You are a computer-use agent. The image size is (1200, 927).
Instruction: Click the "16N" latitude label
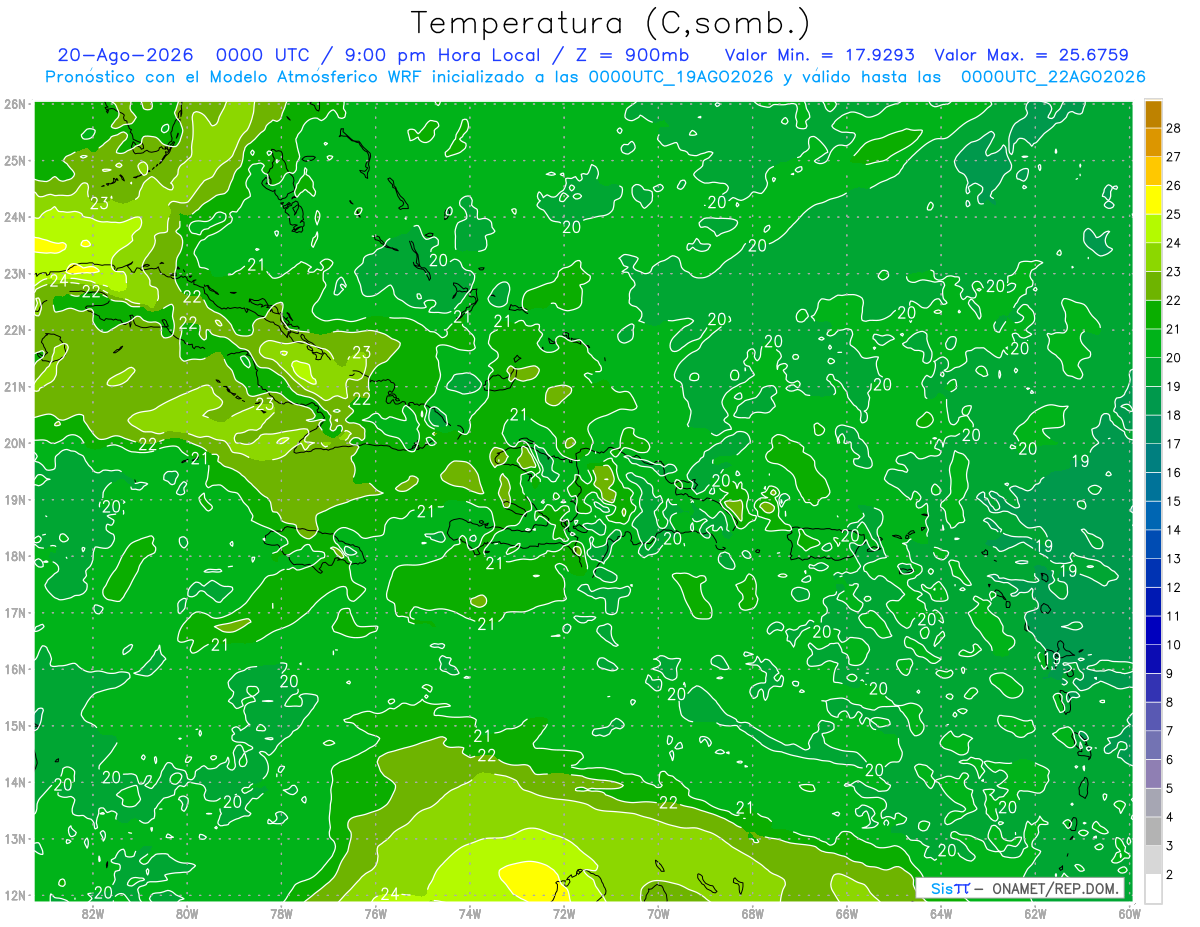[15, 669]
